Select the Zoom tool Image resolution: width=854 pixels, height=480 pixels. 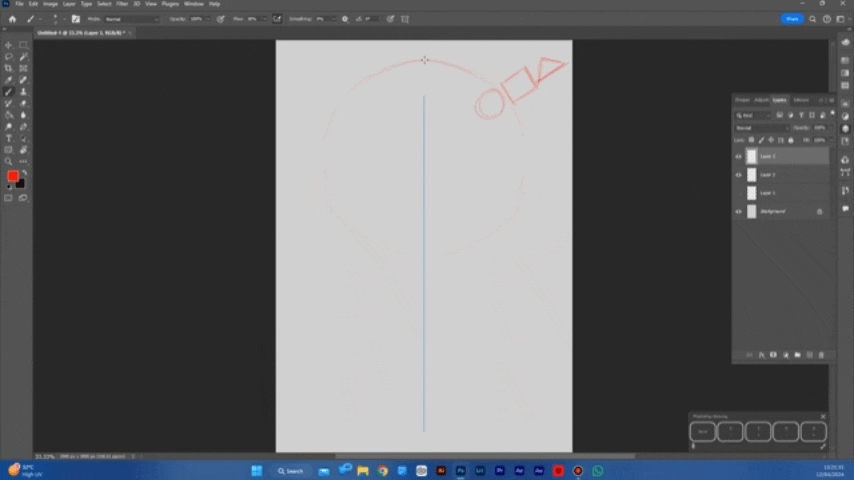(x=9, y=161)
